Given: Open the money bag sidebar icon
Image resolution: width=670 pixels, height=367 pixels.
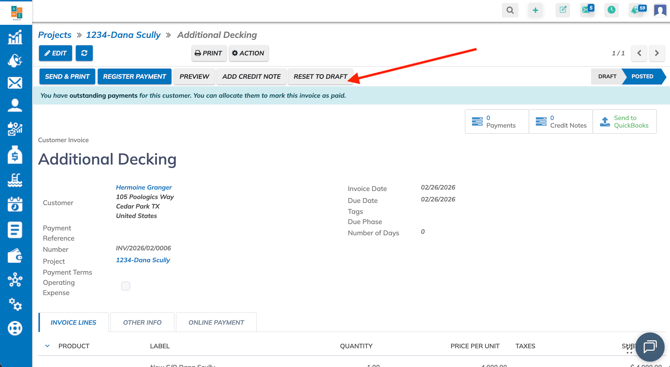Looking at the screenshot, I should 15,155.
